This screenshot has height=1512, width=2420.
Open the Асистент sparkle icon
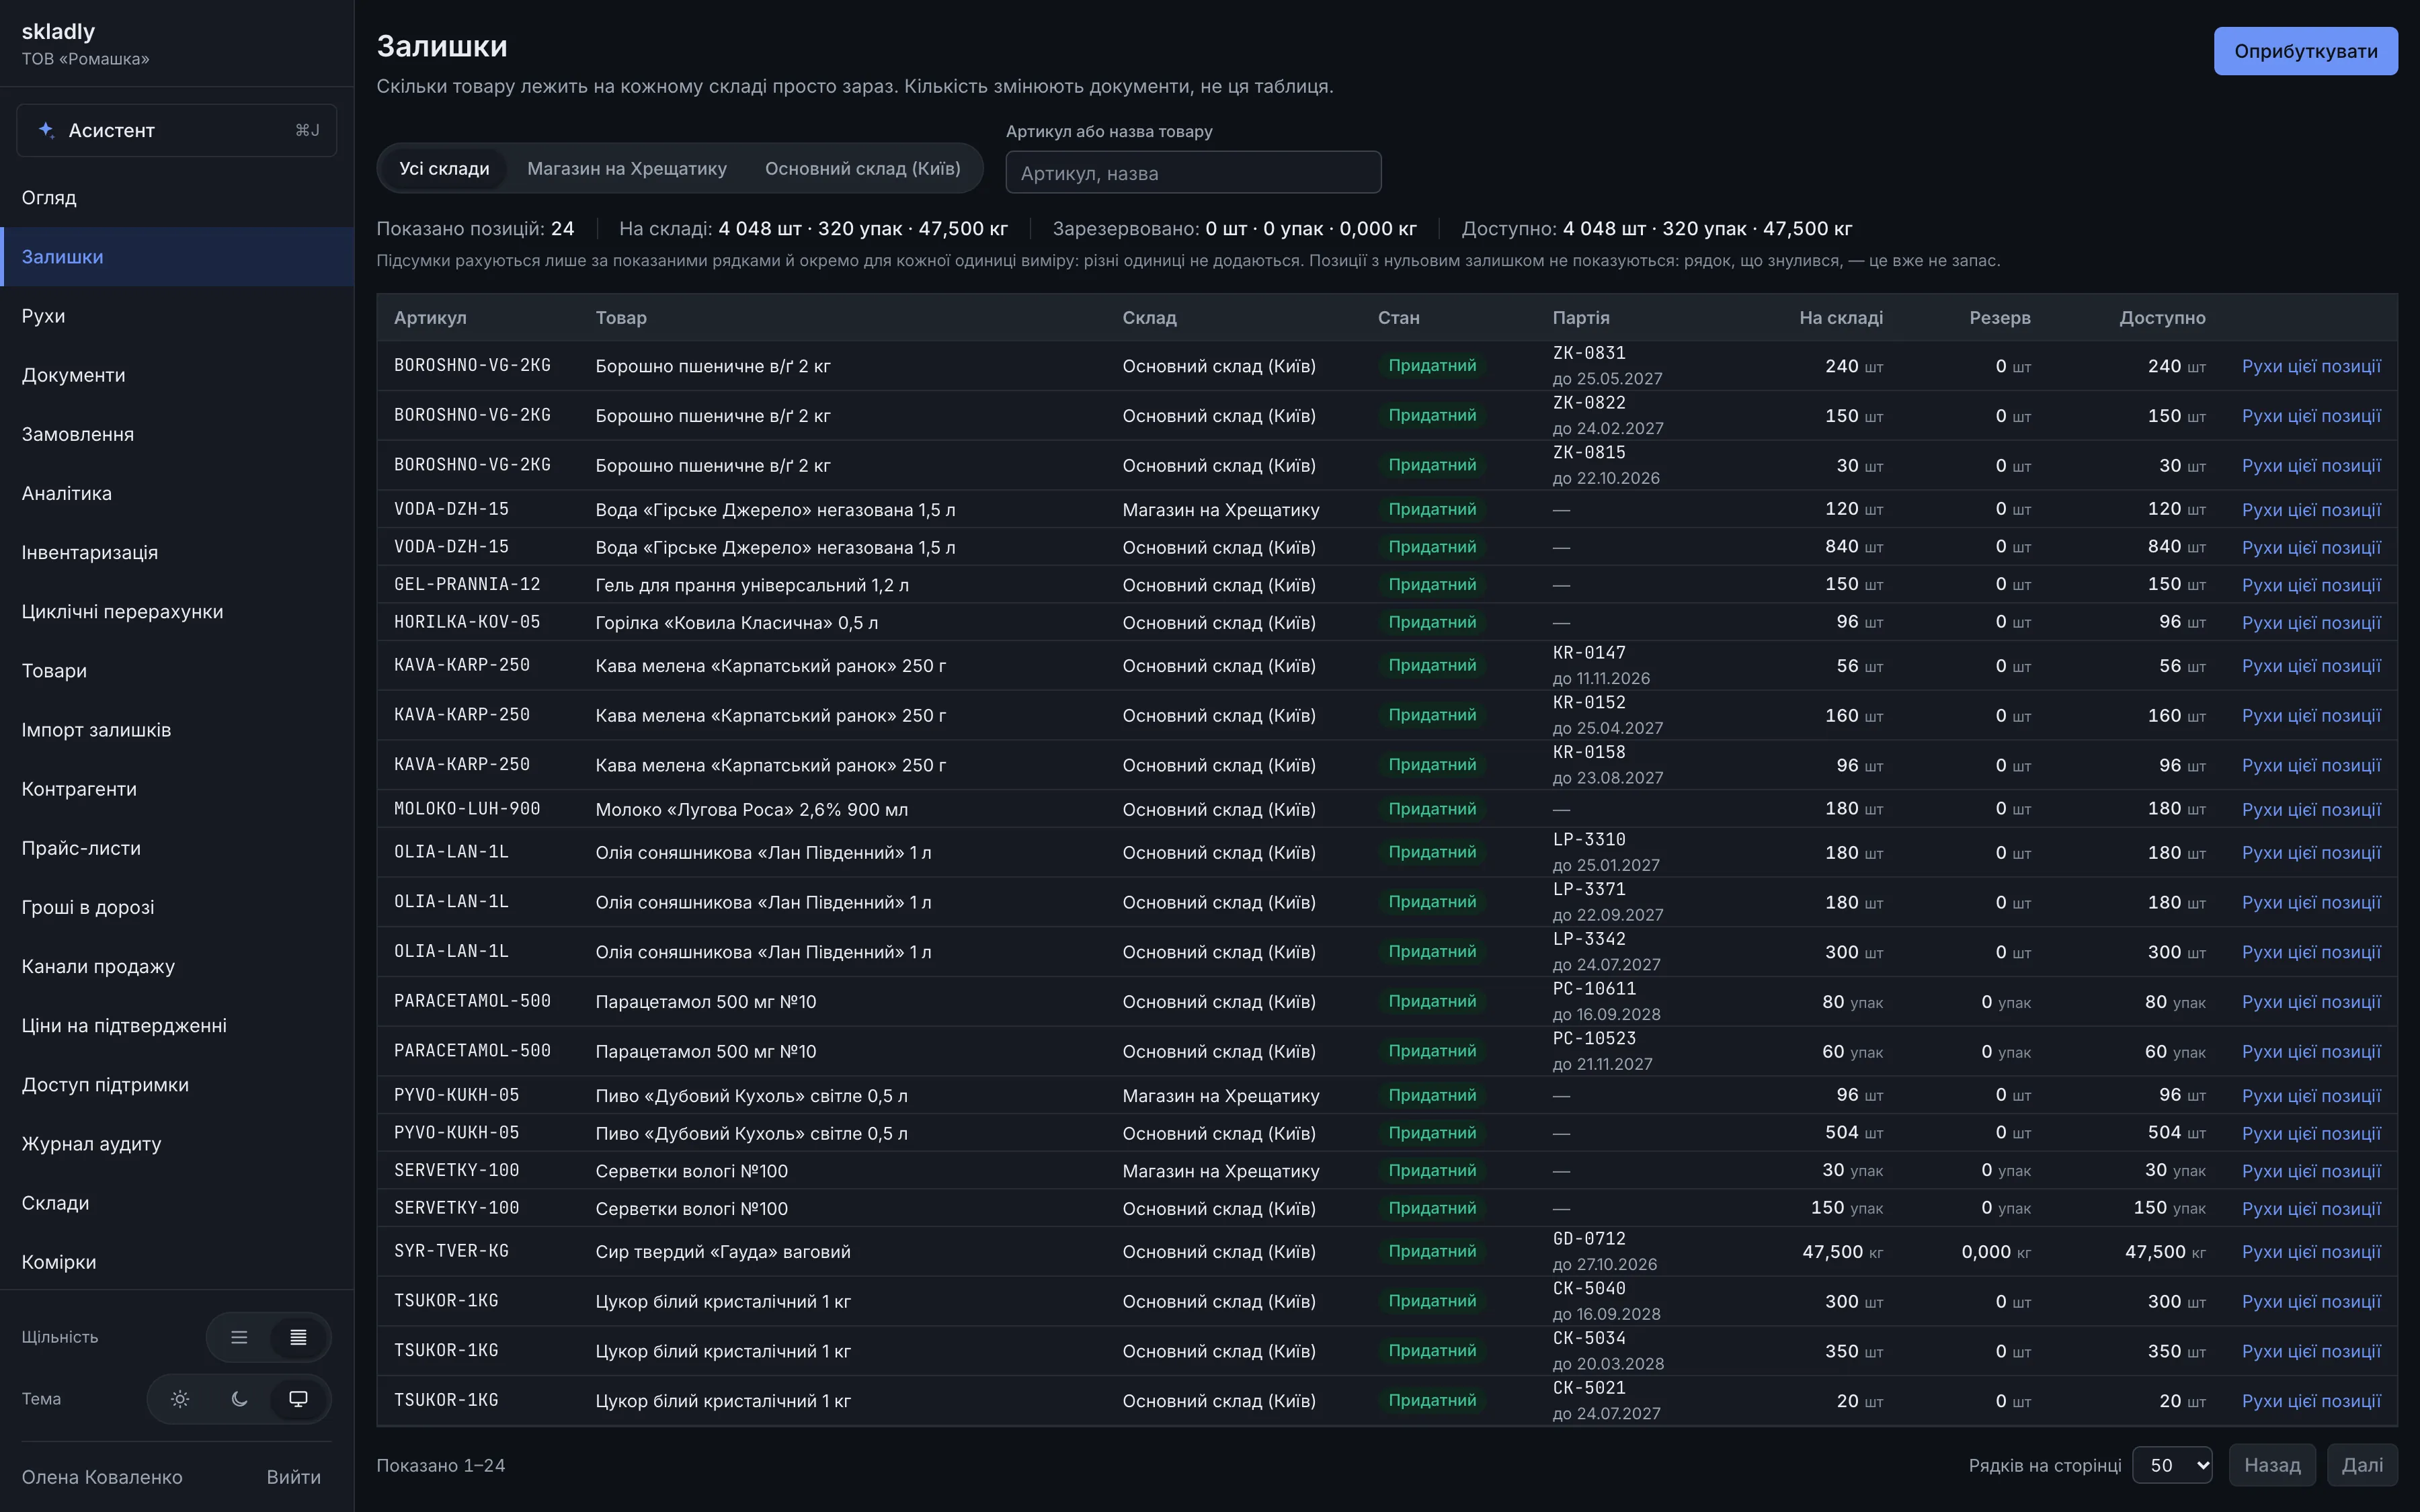click(46, 130)
